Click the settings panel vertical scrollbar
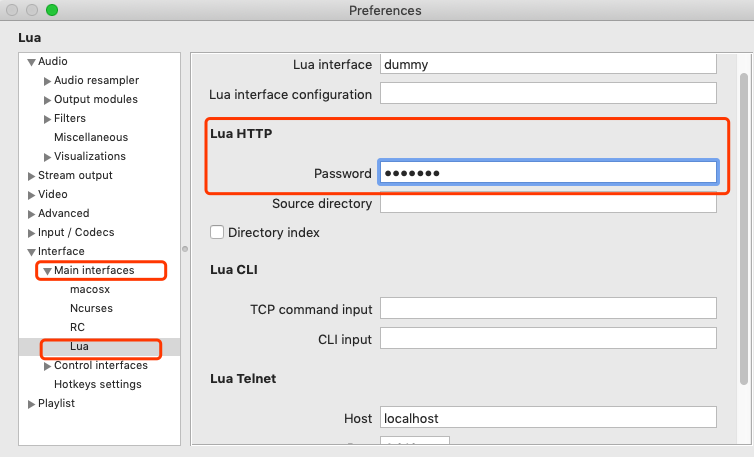 (x=742, y=230)
